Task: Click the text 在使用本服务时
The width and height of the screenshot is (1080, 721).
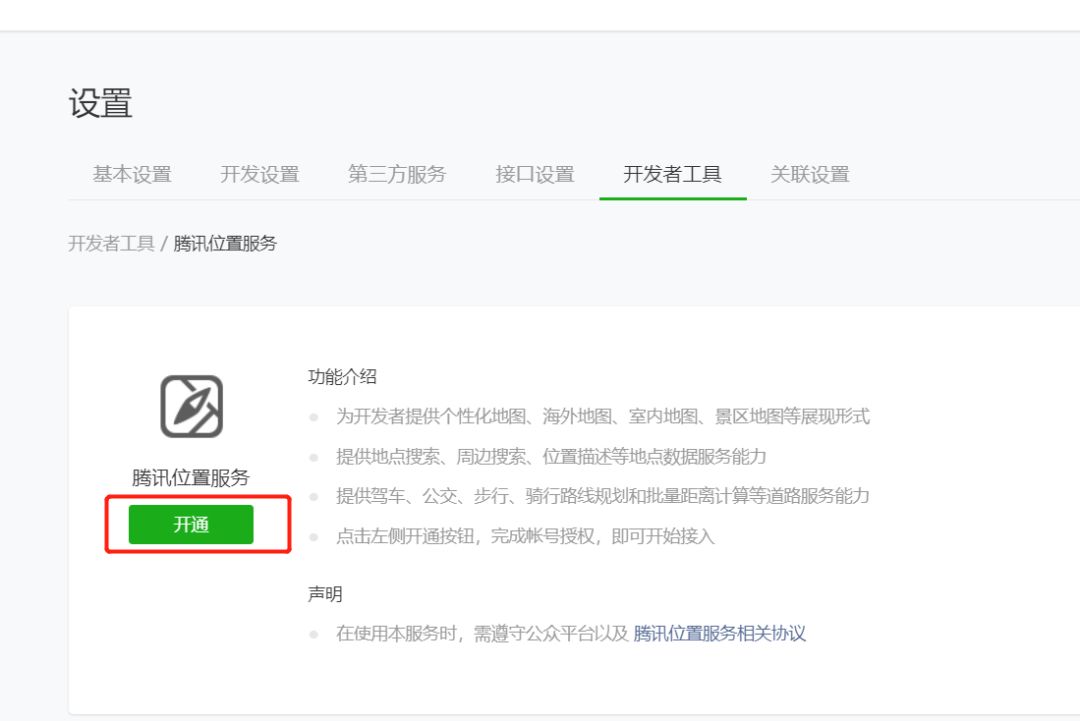Action: (x=396, y=634)
